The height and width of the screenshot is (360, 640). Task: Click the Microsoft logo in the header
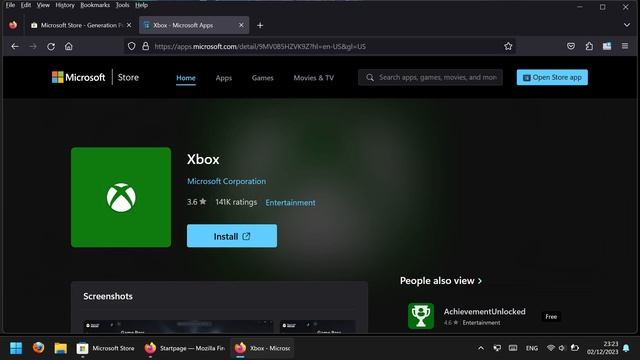coord(78,77)
